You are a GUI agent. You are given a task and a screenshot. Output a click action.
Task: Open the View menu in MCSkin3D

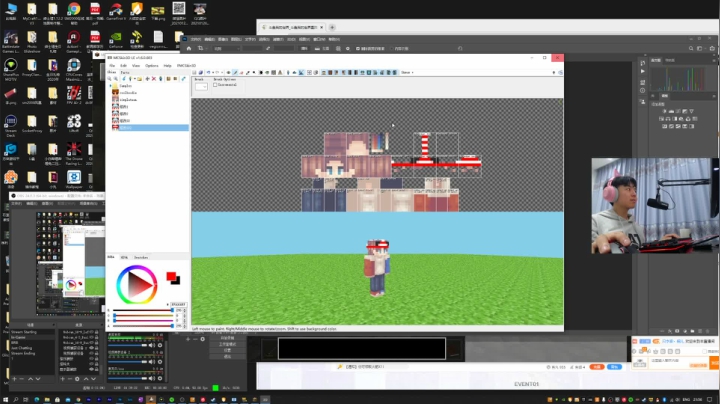pyautogui.click(x=136, y=66)
